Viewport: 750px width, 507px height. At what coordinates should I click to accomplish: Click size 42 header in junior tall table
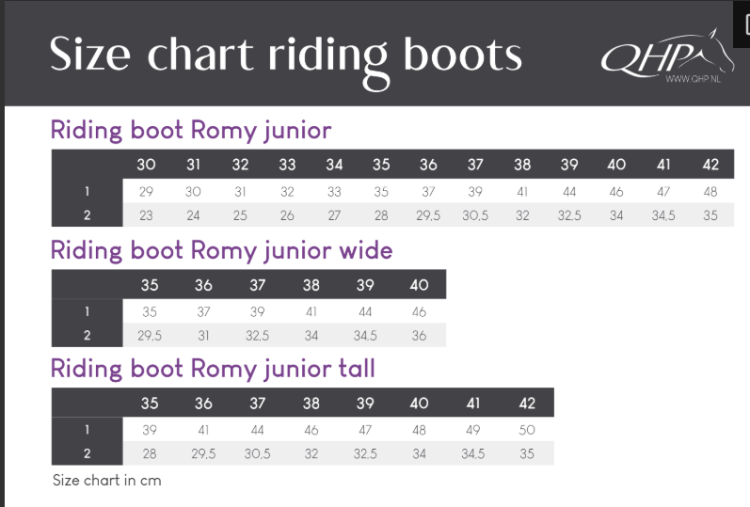pyautogui.click(x=527, y=403)
